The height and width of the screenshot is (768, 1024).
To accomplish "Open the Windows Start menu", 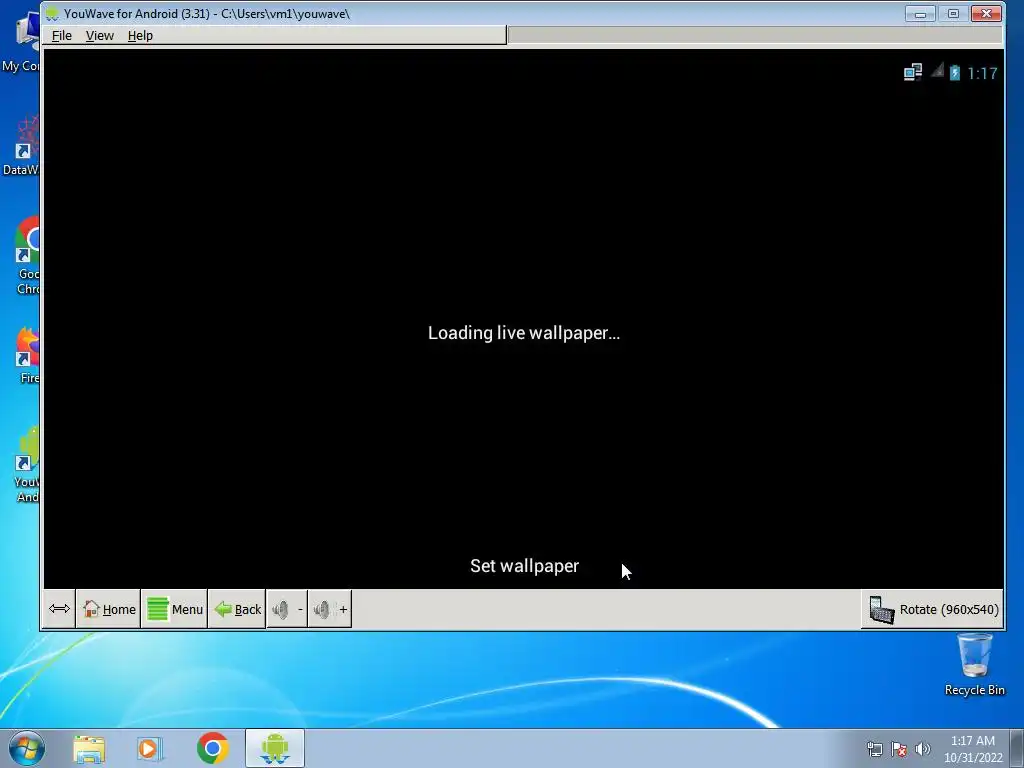I will 27,748.
